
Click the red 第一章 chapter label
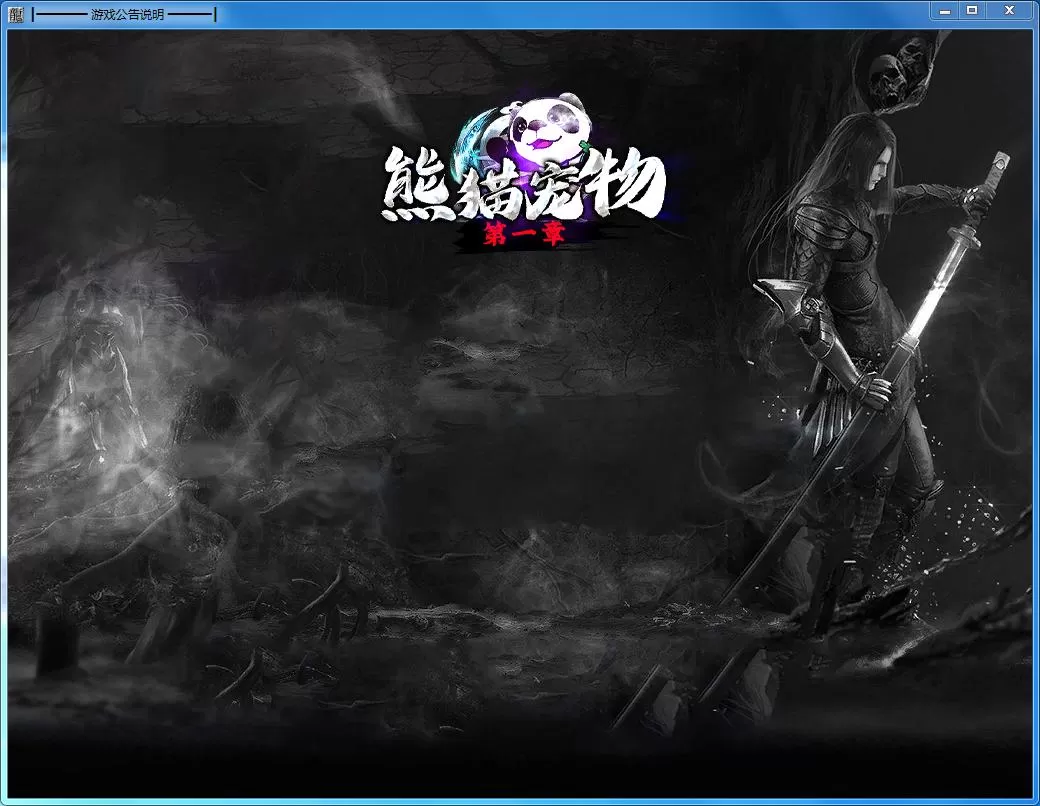[x=522, y=236]
